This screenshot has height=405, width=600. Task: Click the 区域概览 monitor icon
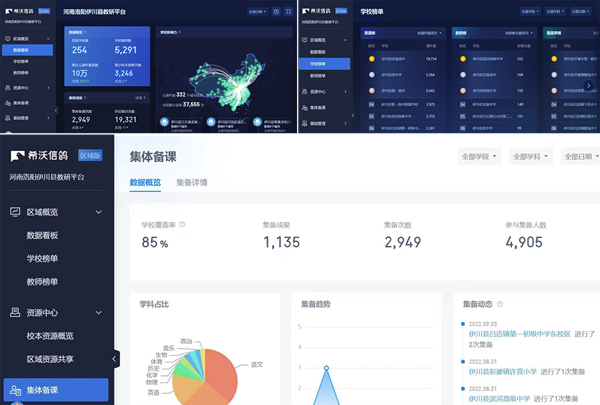pyautogui.click(x=15, y=212)
